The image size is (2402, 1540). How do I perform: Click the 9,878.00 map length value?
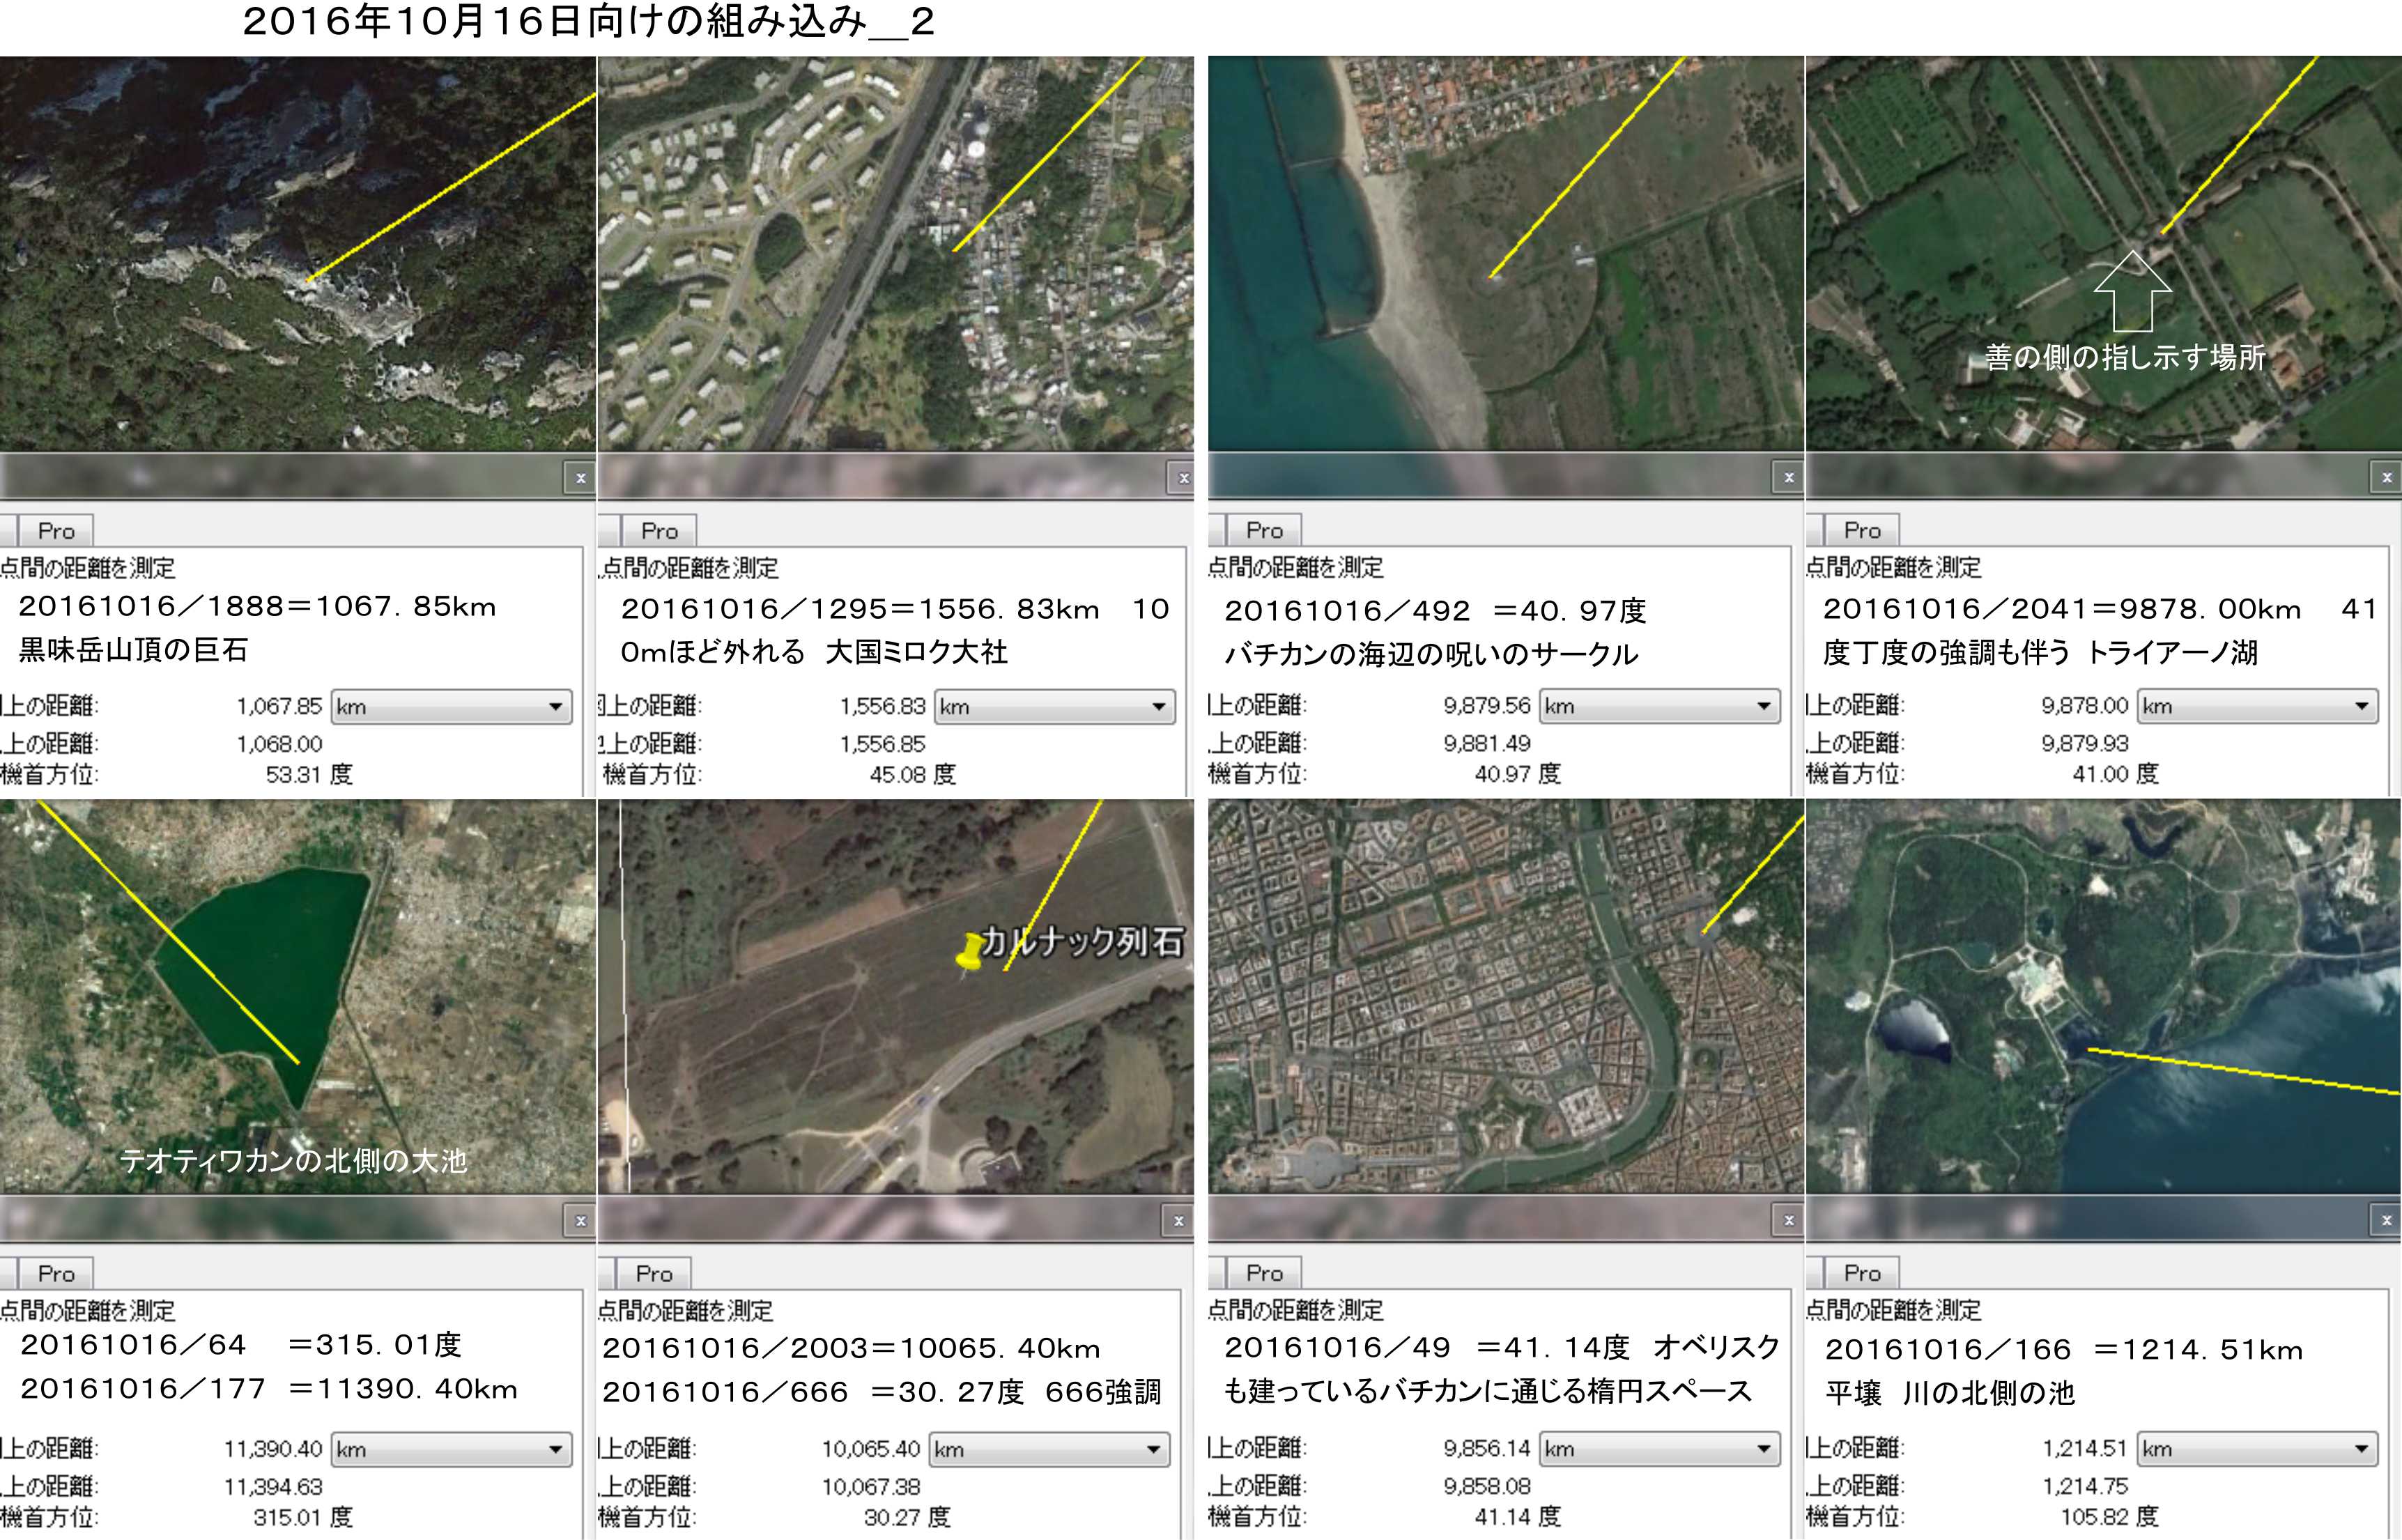pos(2084,706)
